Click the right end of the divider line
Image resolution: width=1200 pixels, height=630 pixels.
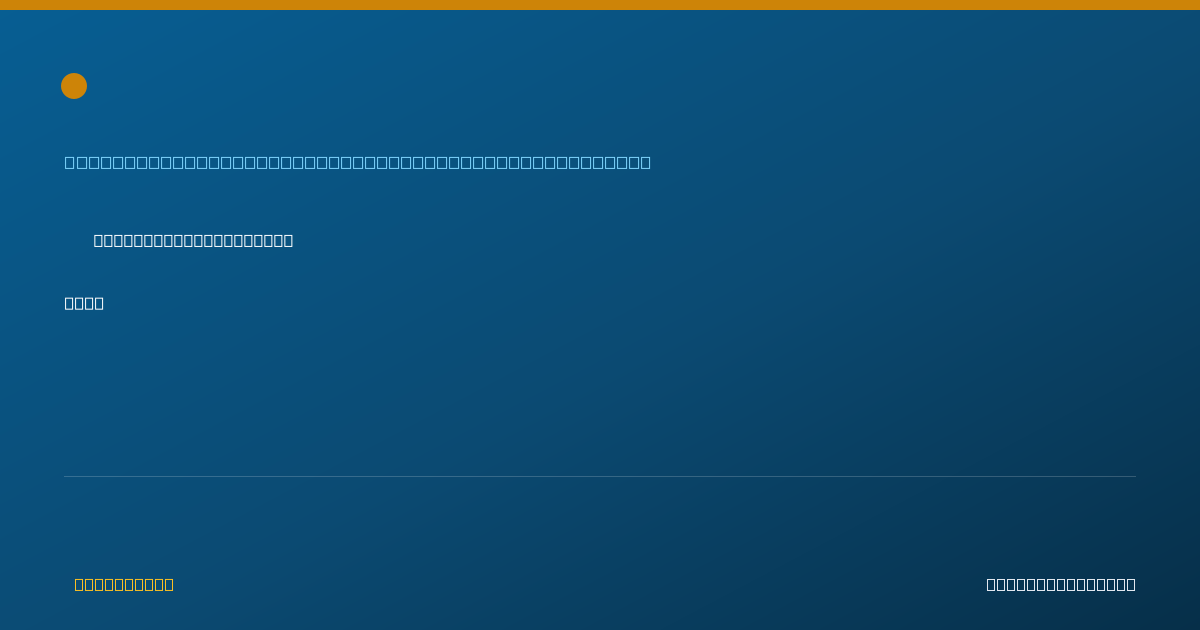click(1134, 476)
